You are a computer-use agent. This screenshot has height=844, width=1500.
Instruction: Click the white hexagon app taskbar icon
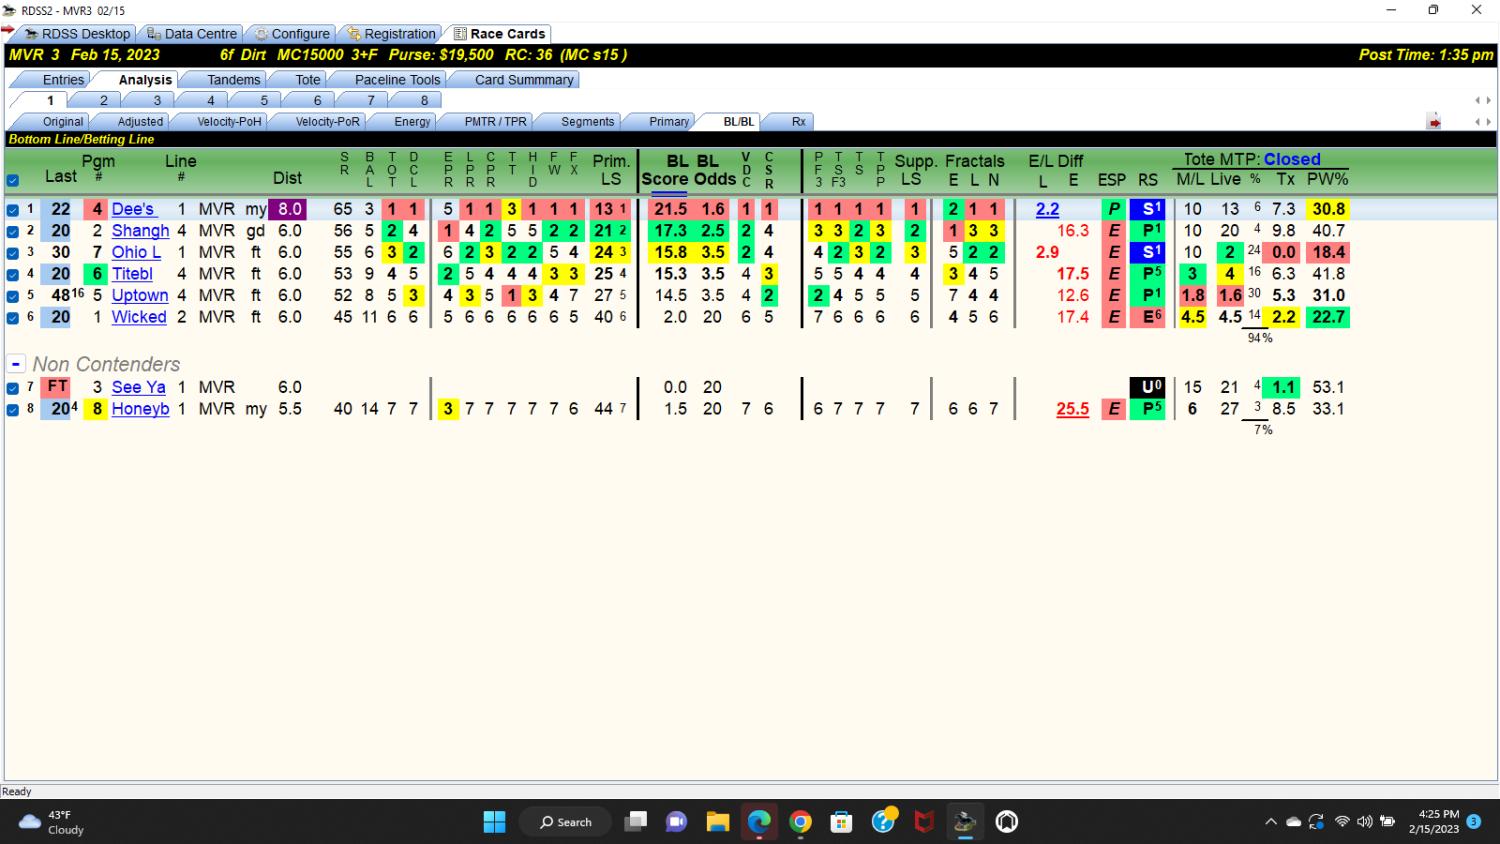point(1007,822)
